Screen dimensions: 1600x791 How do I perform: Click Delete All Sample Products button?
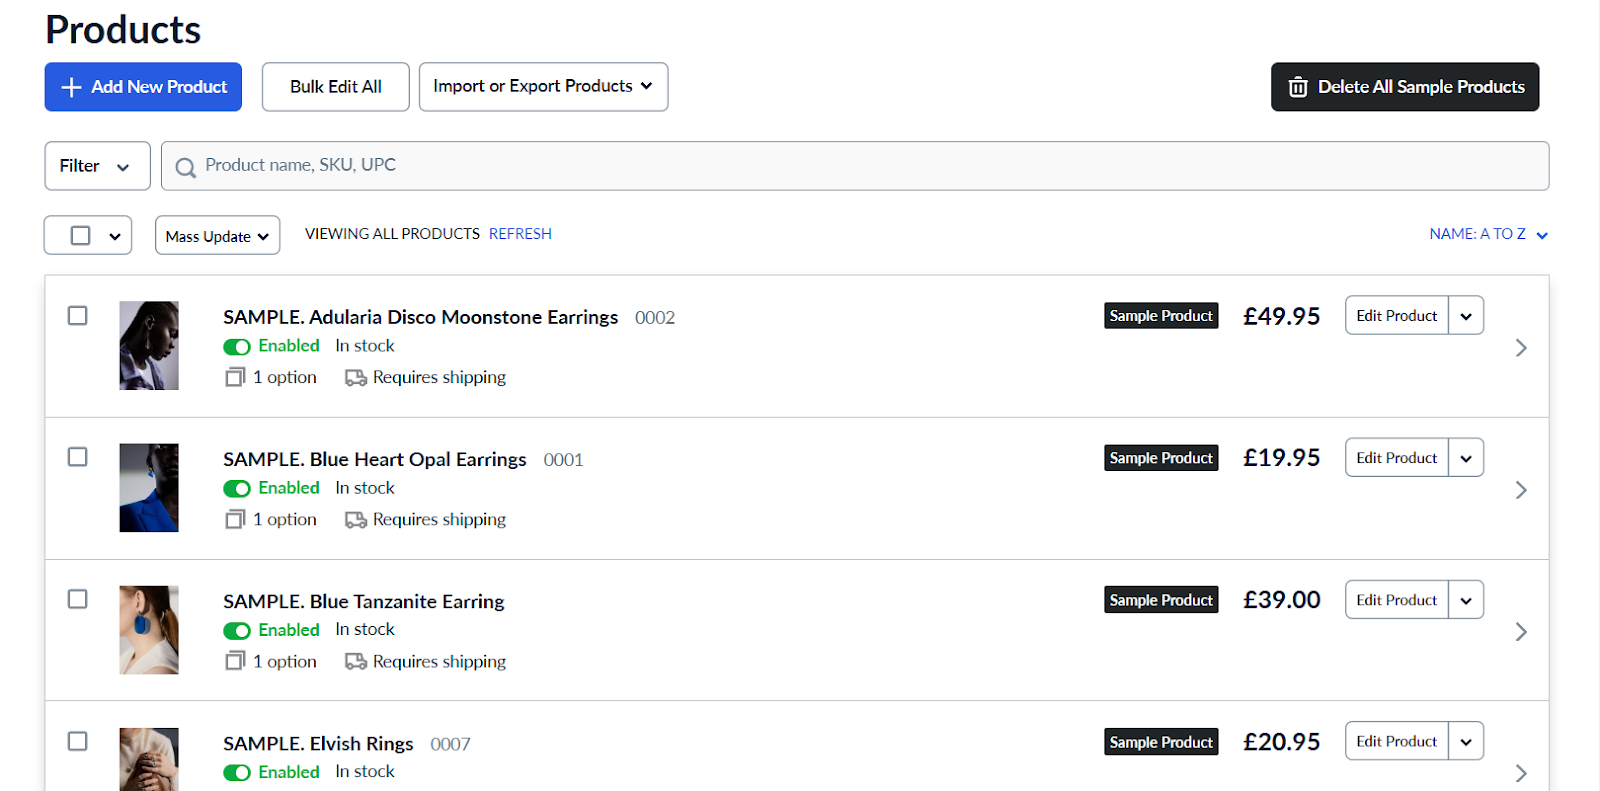tap(1405, 87)
